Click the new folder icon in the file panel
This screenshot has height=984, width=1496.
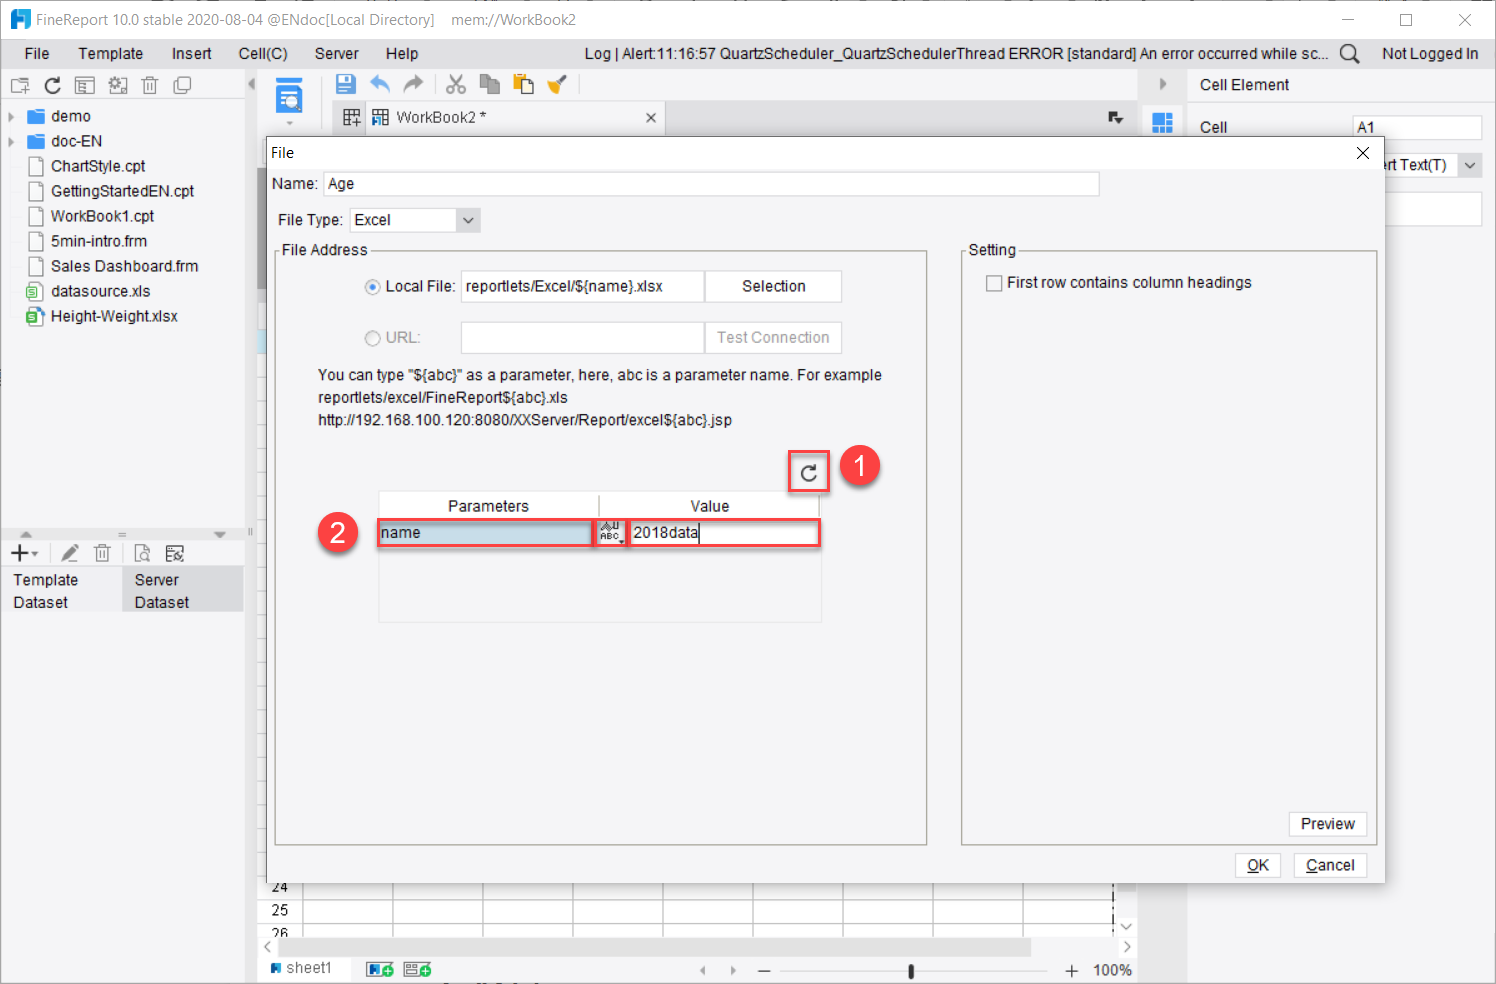coord(20,85)
